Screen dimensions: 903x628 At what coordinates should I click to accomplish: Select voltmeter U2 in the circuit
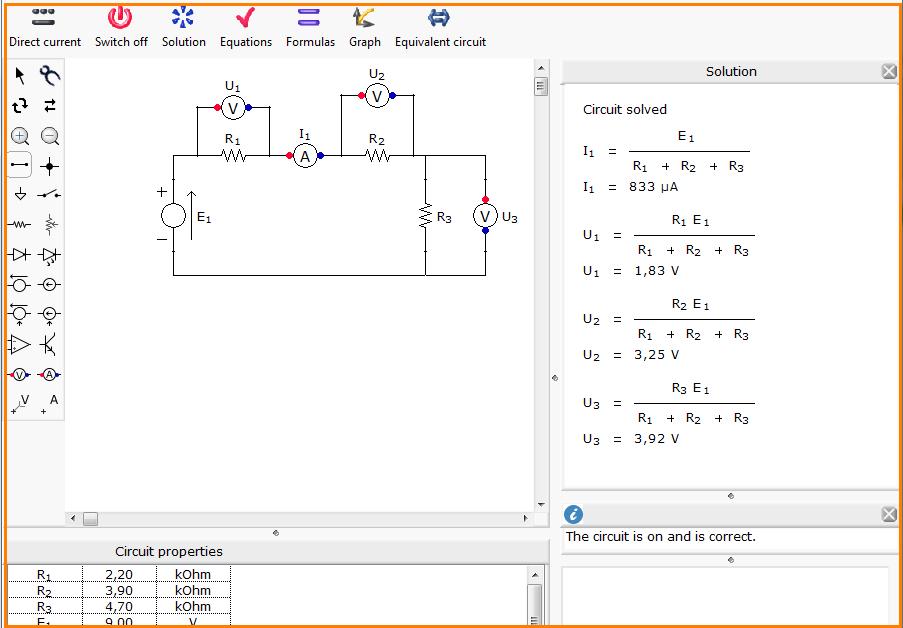tap(377, 96)
